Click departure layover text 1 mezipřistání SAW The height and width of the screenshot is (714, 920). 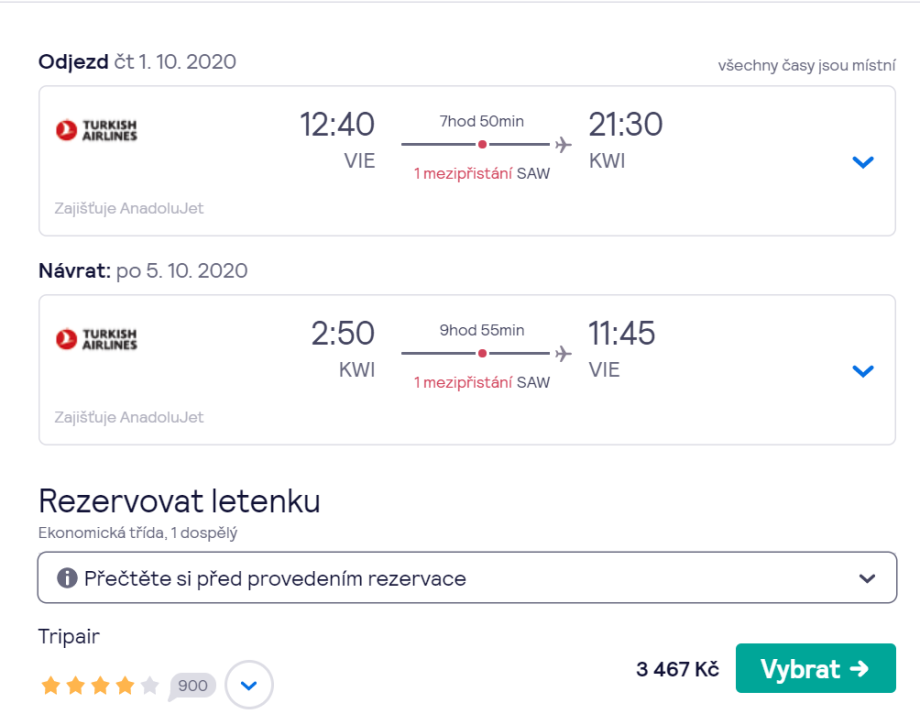coord(482,174)
